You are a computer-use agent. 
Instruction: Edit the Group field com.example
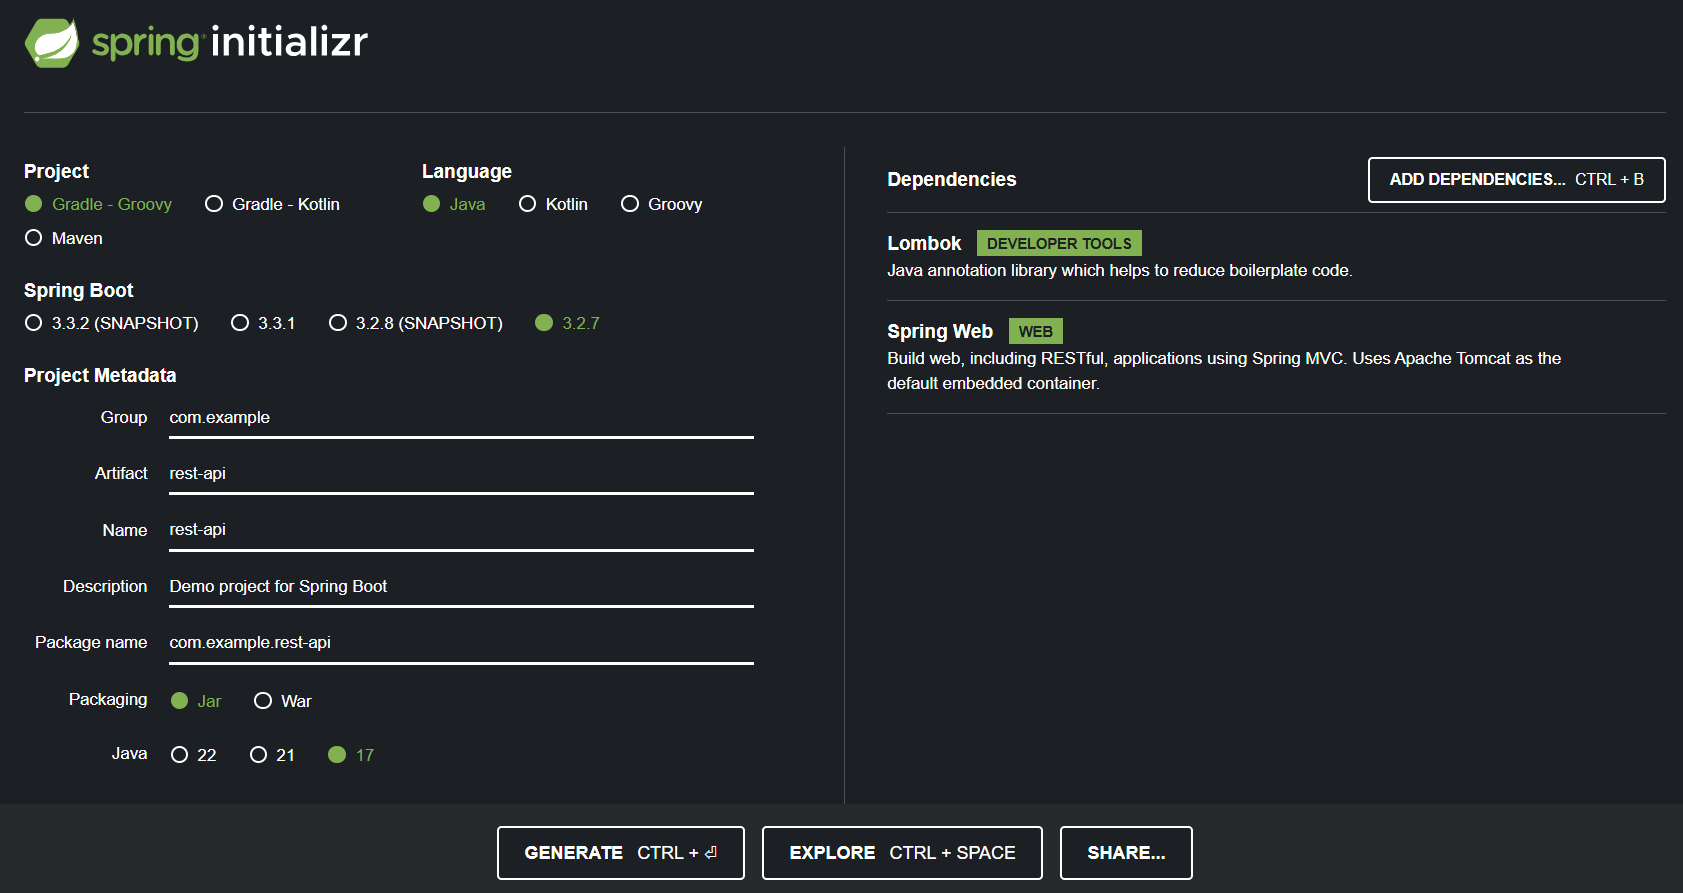461,418
